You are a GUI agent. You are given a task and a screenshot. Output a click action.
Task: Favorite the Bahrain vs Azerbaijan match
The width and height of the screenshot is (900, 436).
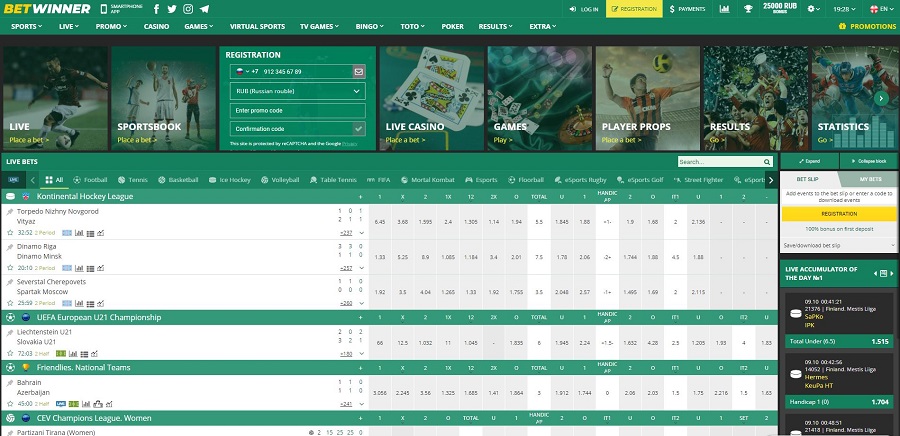pyautogui.click(x=10, y=404)
